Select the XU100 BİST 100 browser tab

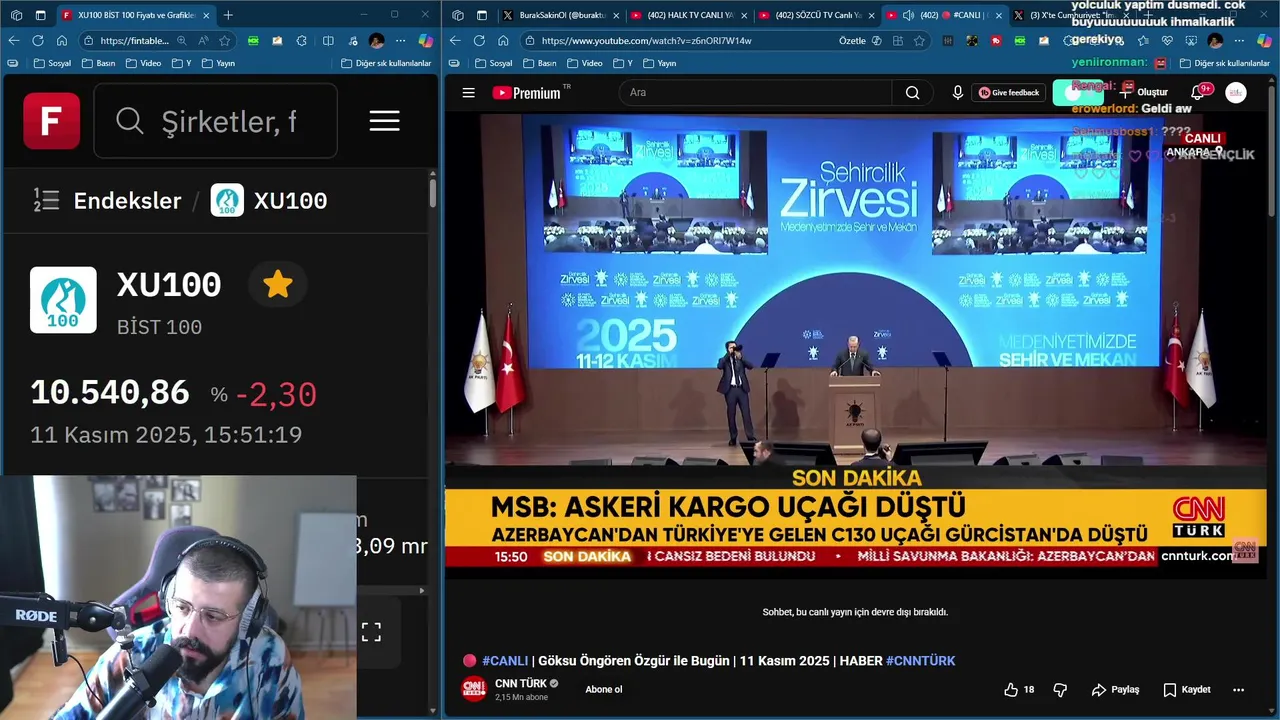[135, 15]
